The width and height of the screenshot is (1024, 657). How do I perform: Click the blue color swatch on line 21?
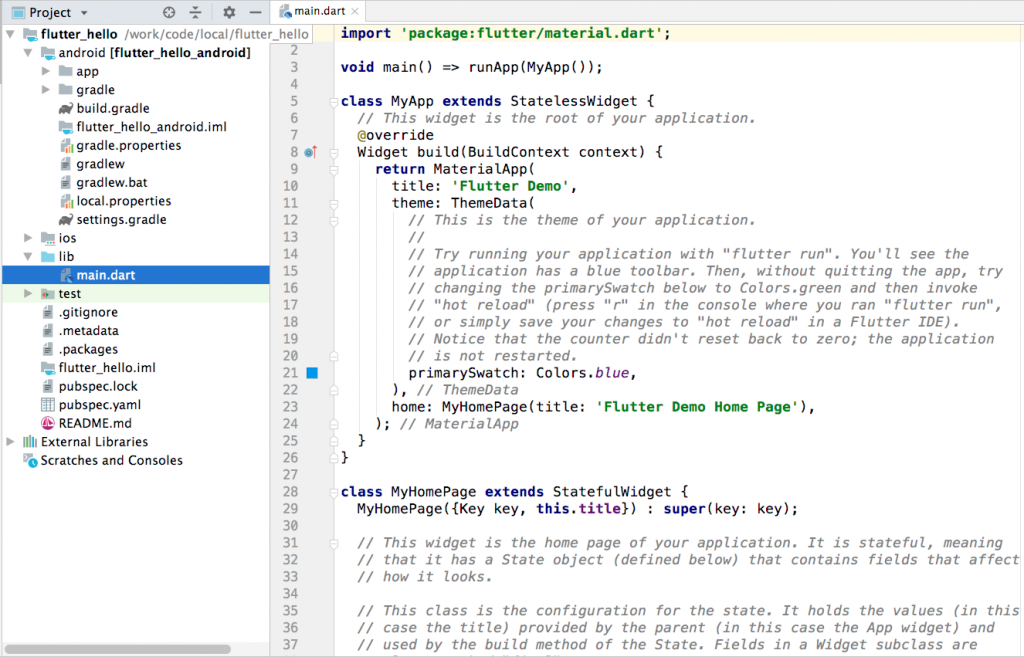point(312,373)
